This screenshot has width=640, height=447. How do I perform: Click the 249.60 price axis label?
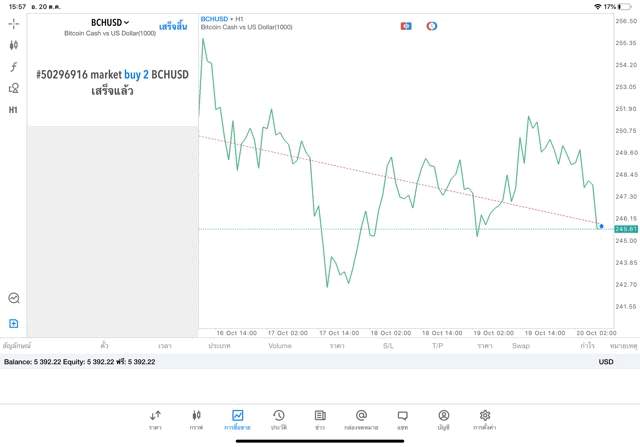pyautogui.click(x=626, y=153)
